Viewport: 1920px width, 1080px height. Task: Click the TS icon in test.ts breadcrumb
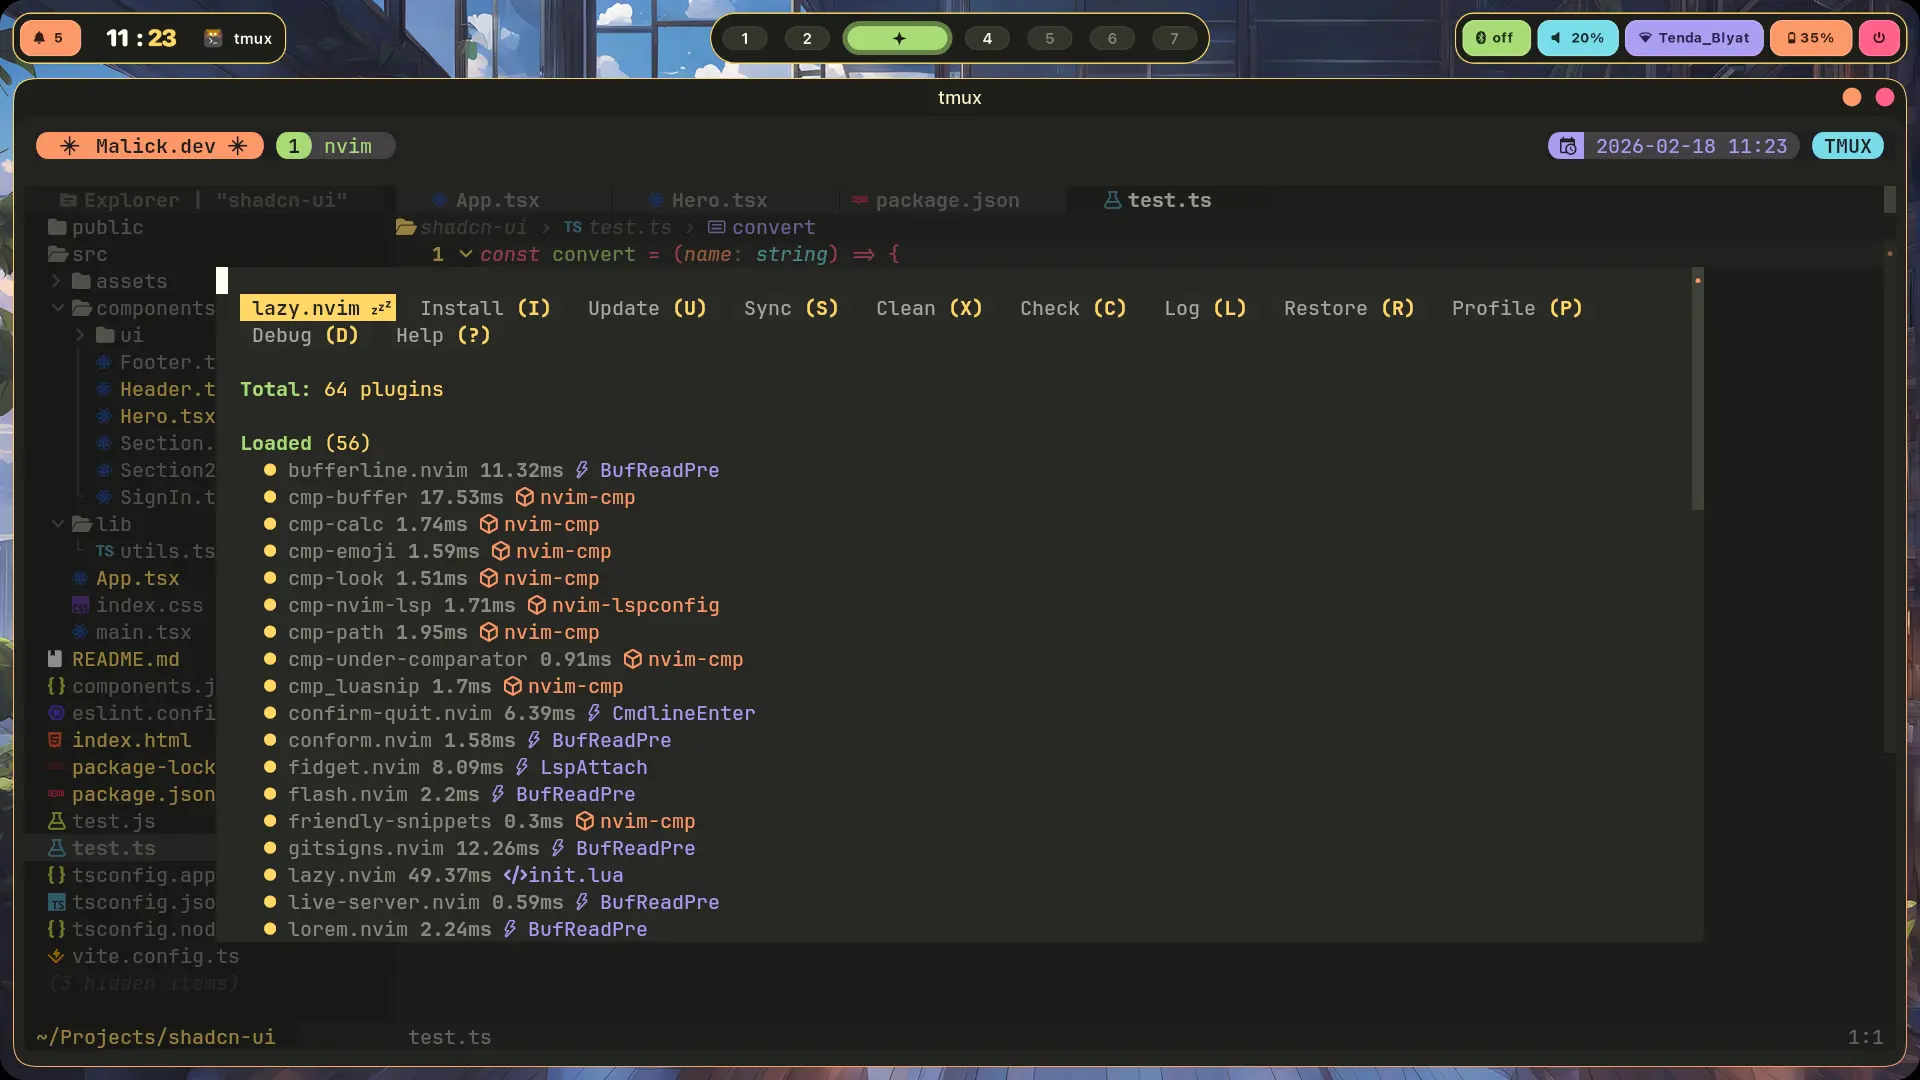coord(572,227)
